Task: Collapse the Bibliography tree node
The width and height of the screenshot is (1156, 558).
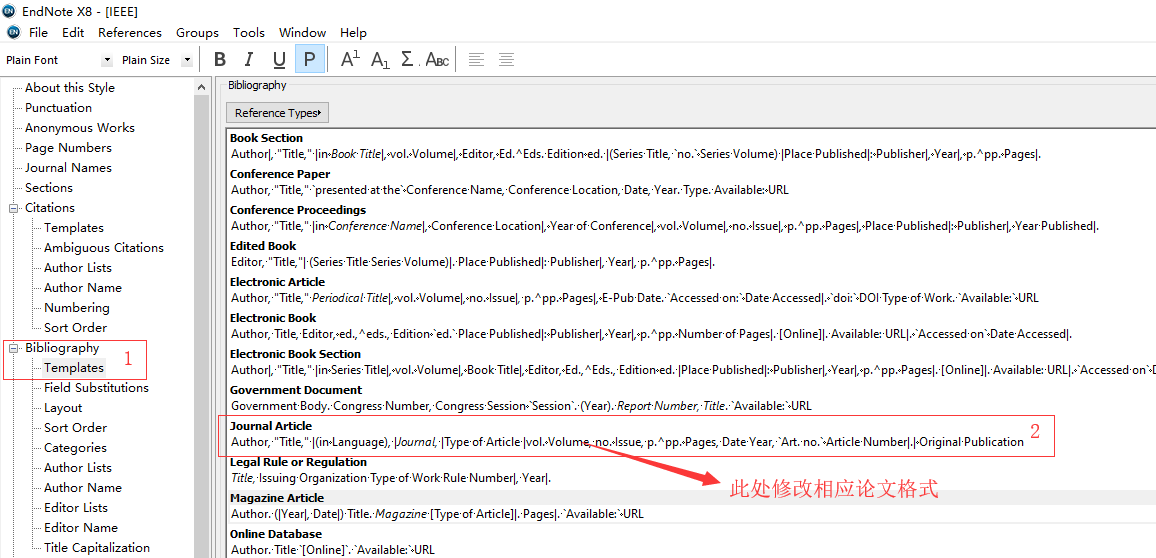Action: coord(13,349)
